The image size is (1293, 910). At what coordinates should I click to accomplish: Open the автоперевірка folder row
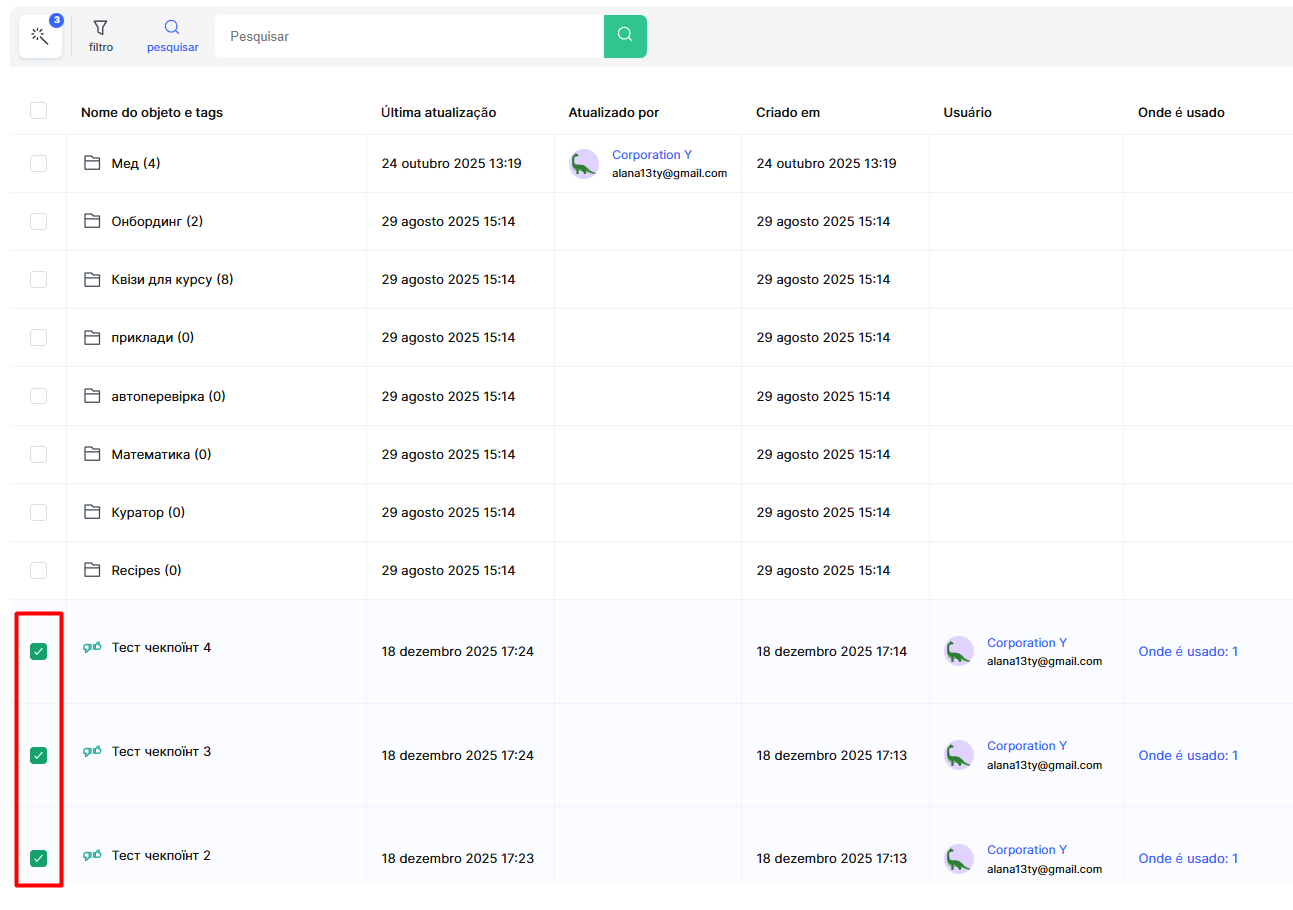pyautogui.click(x=167, y=396)
